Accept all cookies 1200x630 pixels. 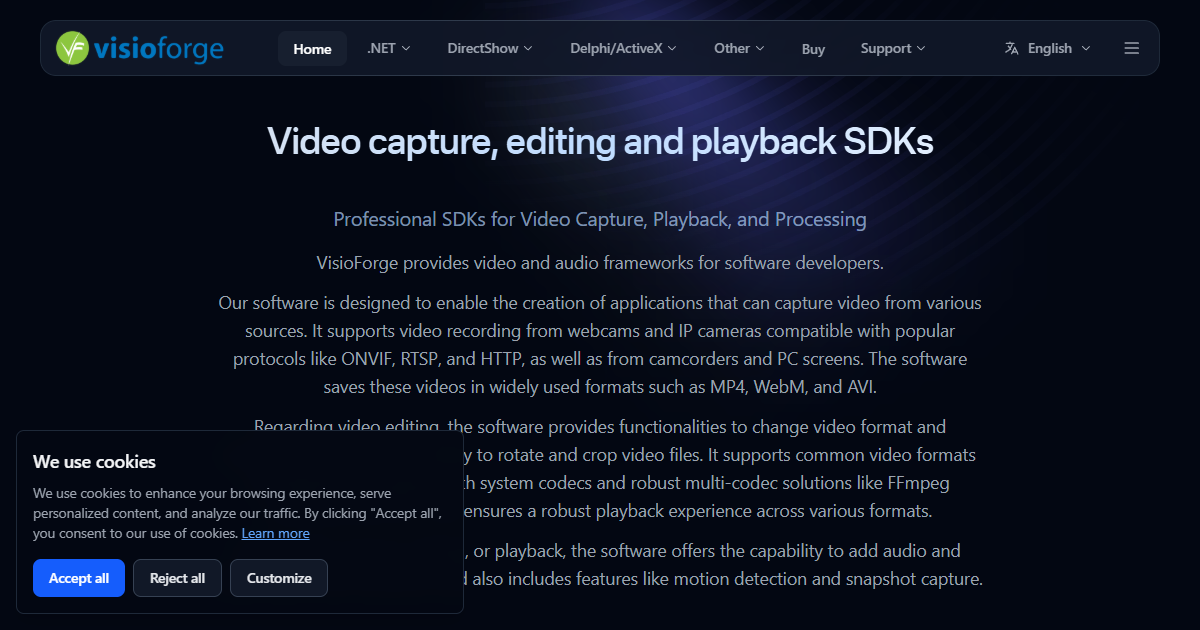click(x=79, y=578)
